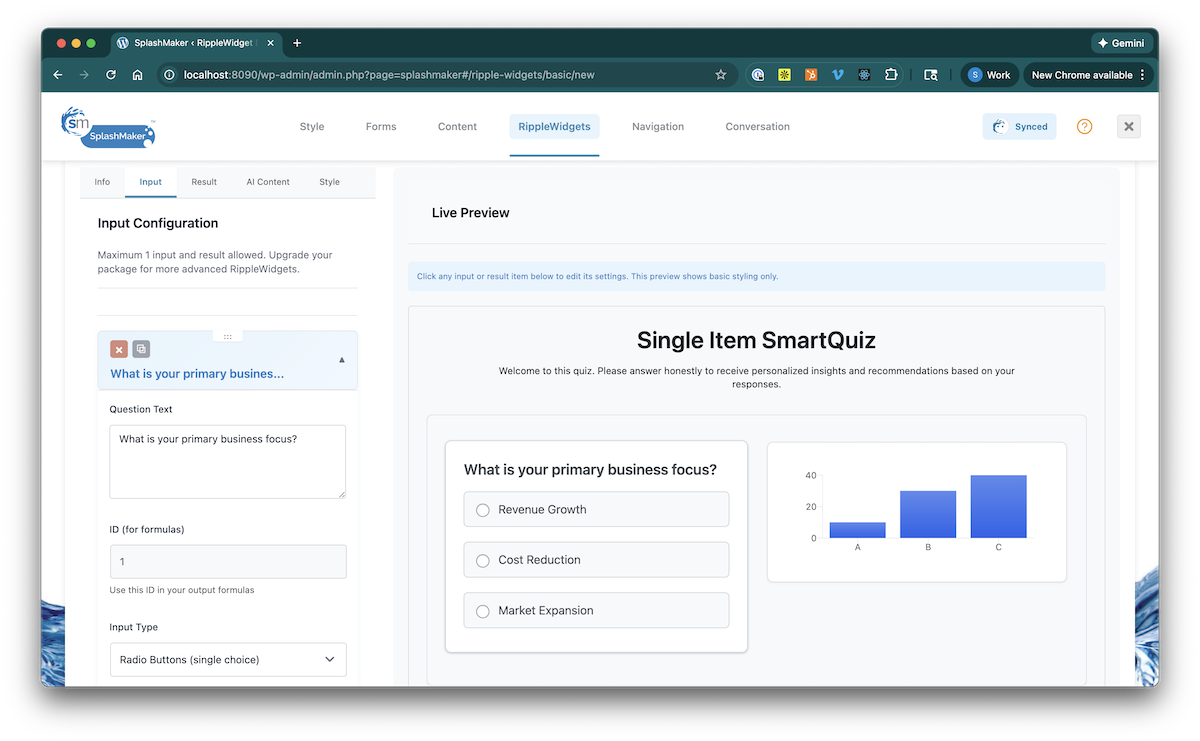Delete the input question with red X icon
The image size is (1200, 741).
(x=118, y=349)
